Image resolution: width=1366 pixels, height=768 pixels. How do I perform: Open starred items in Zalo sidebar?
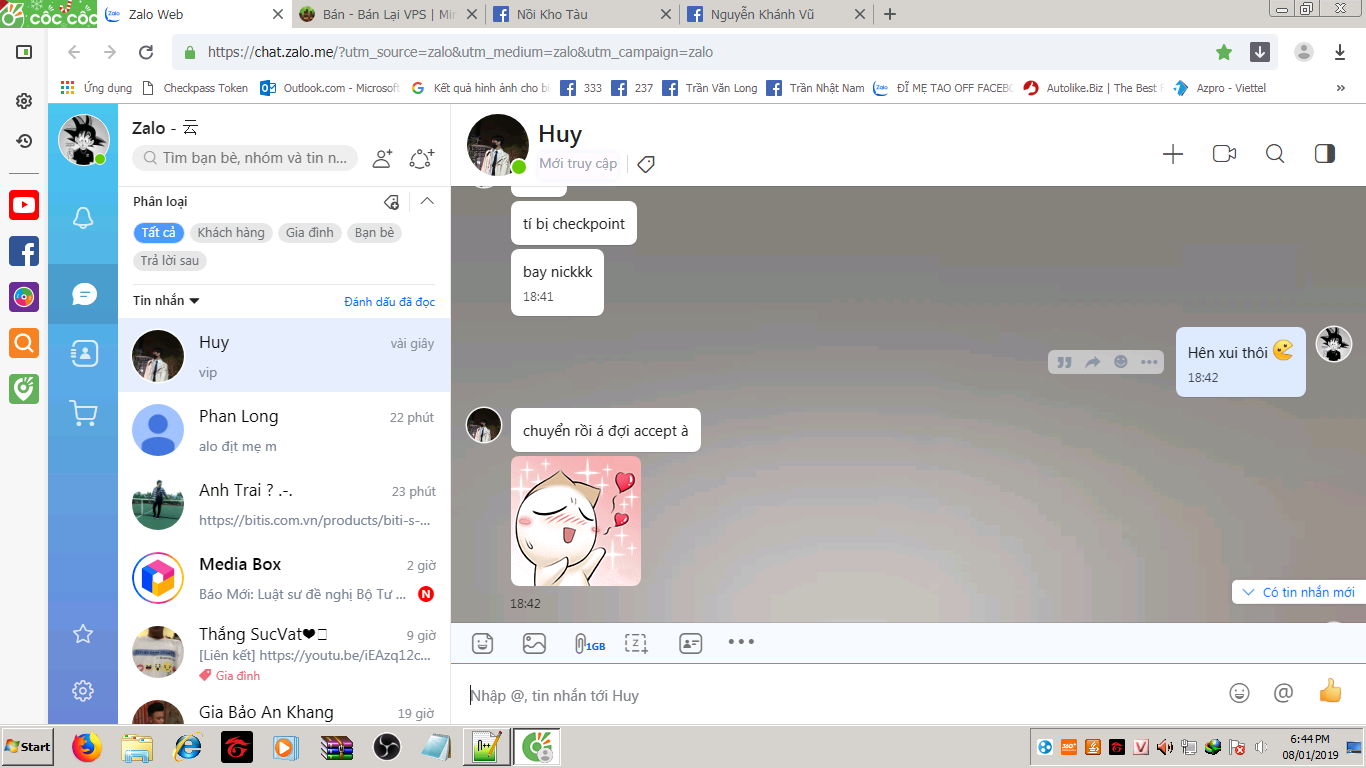pyautogui.click(x=84, y=633)
